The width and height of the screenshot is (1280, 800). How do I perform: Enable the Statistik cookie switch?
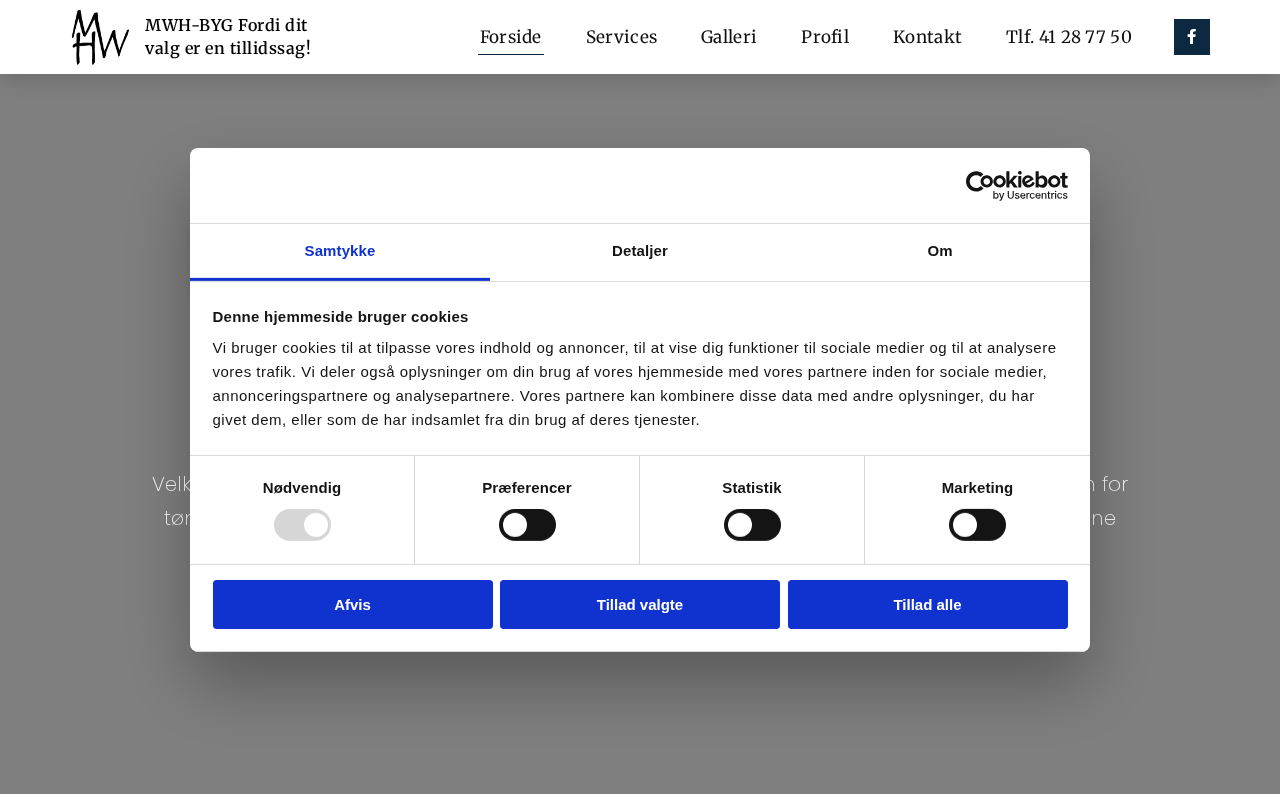tap(752, 525)
